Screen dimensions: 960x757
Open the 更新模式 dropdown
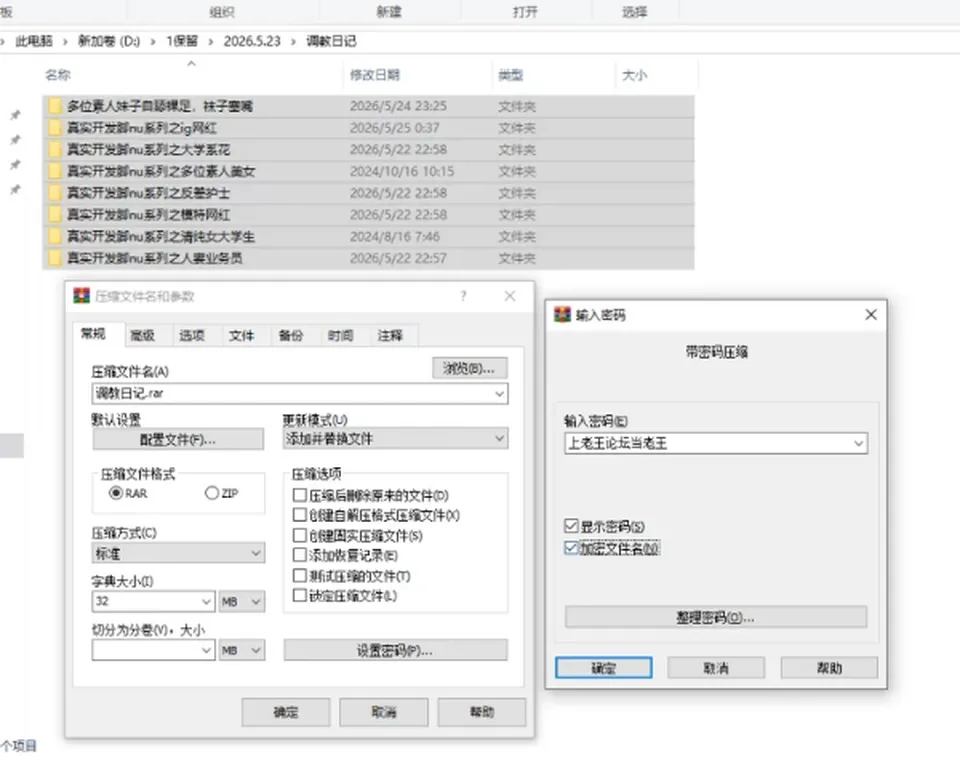[396, 439]
